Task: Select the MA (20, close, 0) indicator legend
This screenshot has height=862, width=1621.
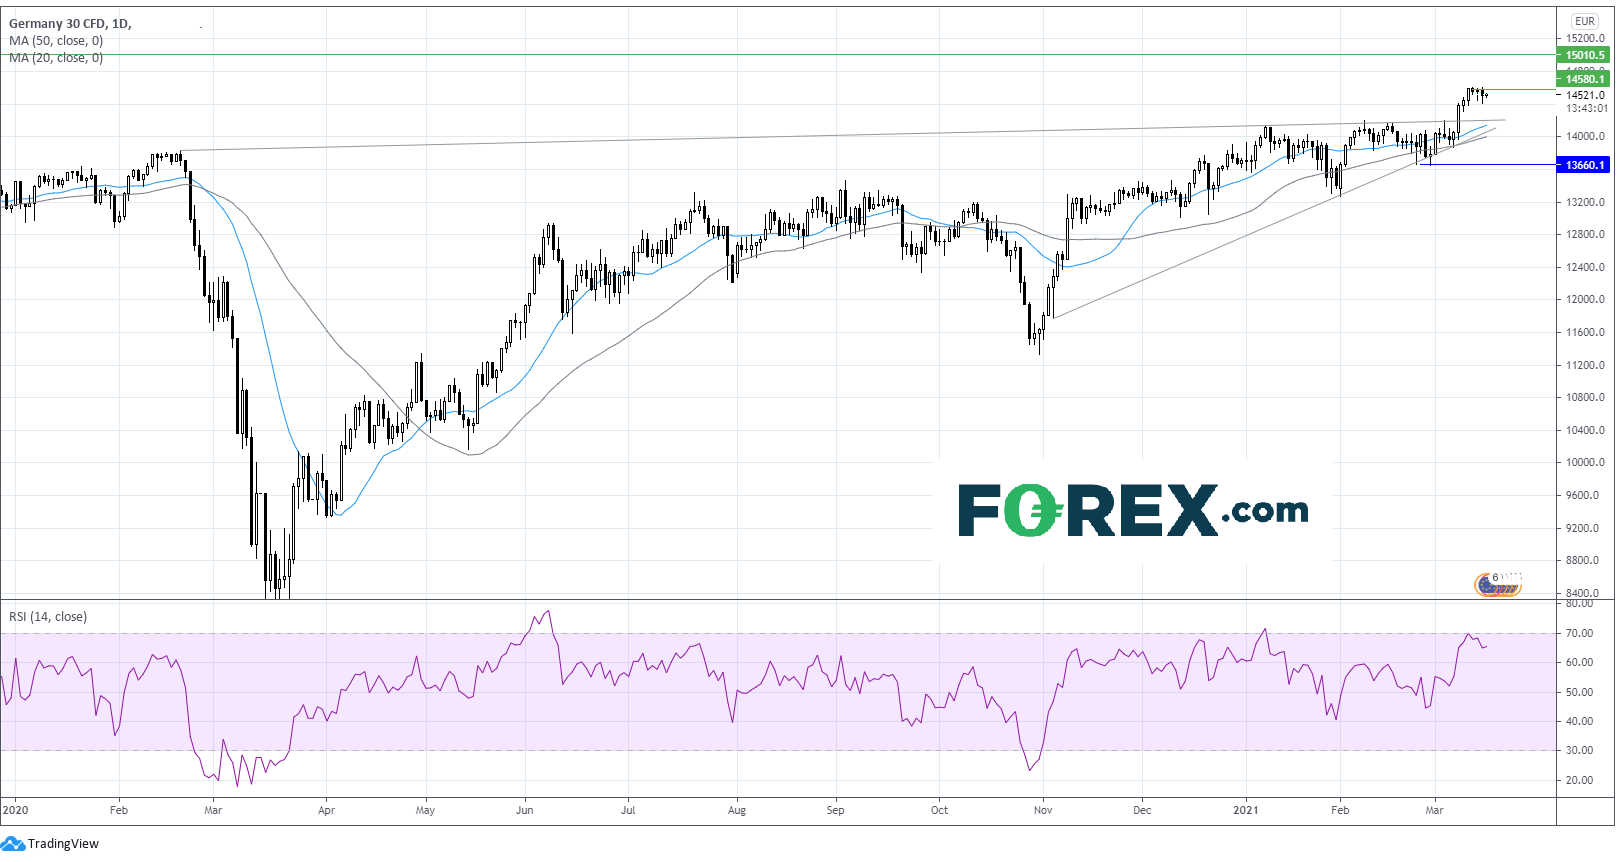Action: [56, 58]
